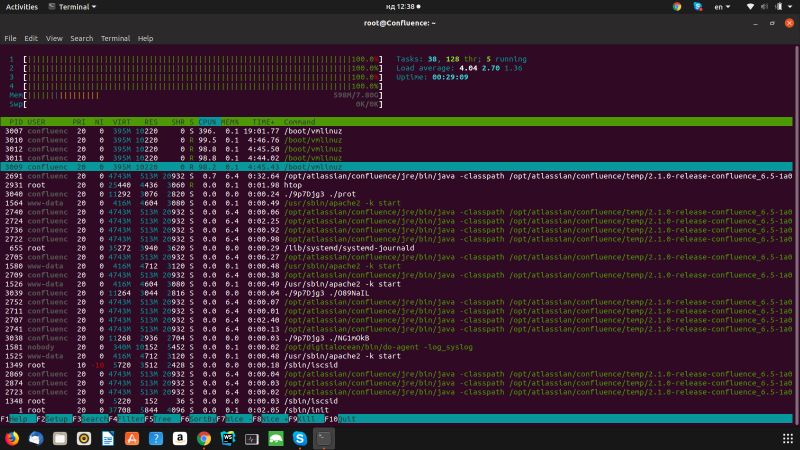Open WebStorm from the dock
Viewport: 800px width, 450px height.
pyautogui.click(x=228, y=438)
